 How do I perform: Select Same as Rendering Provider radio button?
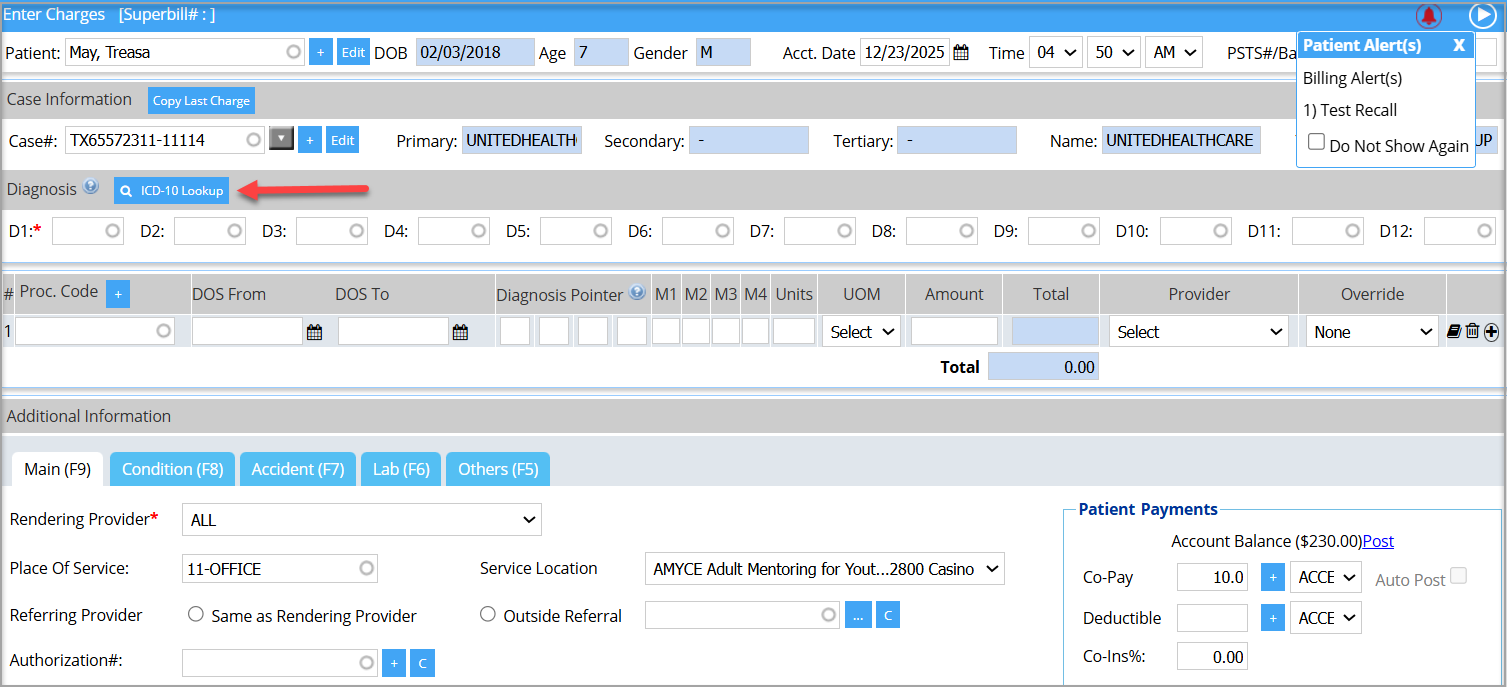click(196, 615)
